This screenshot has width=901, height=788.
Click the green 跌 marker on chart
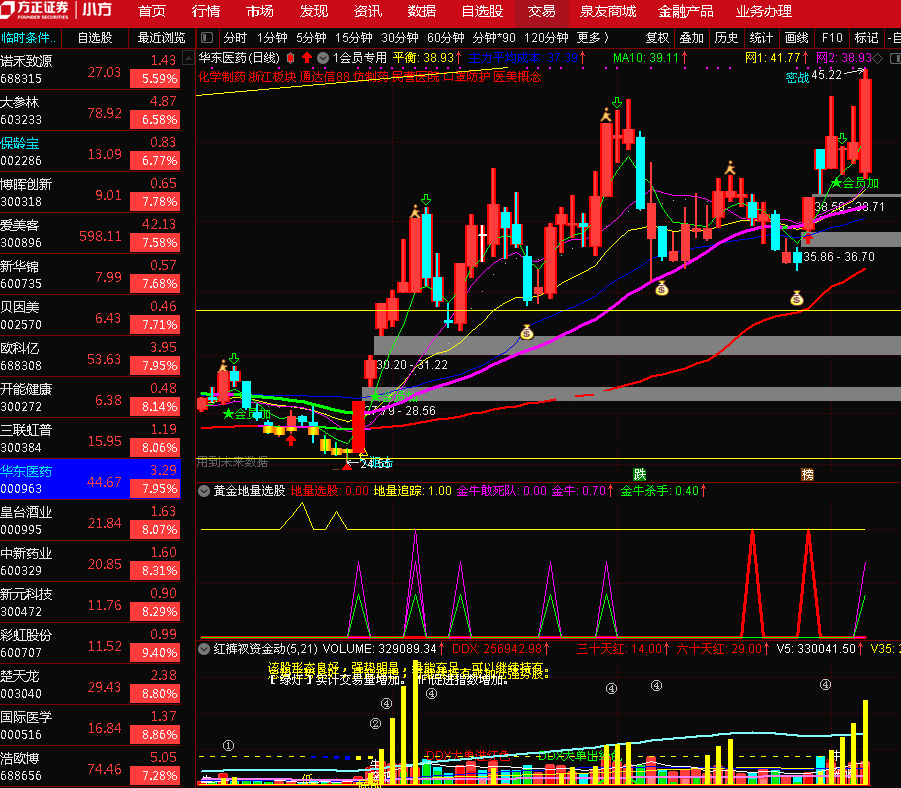tap(640, 474)
